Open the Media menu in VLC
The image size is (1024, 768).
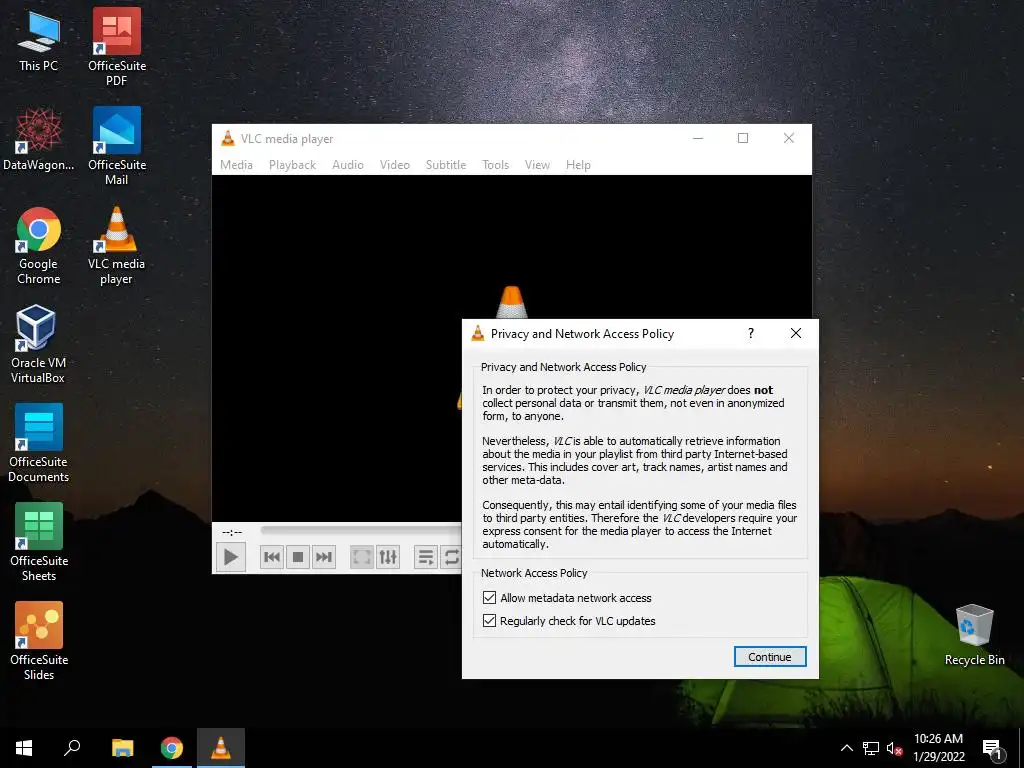tap(236, 165)
